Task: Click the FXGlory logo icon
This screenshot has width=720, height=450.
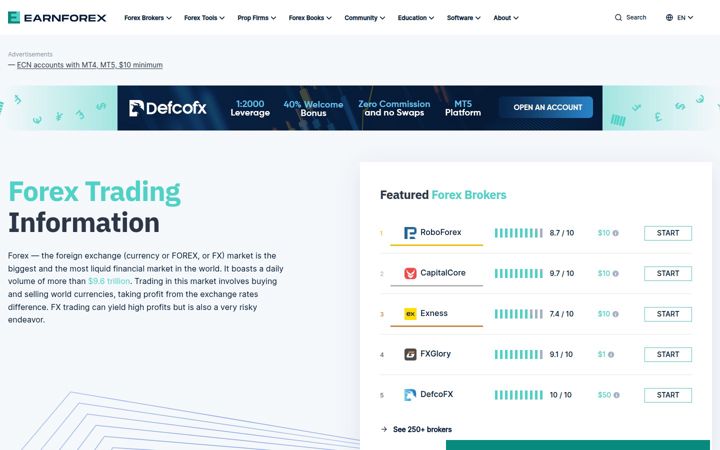Action: [x=410, y=354]
